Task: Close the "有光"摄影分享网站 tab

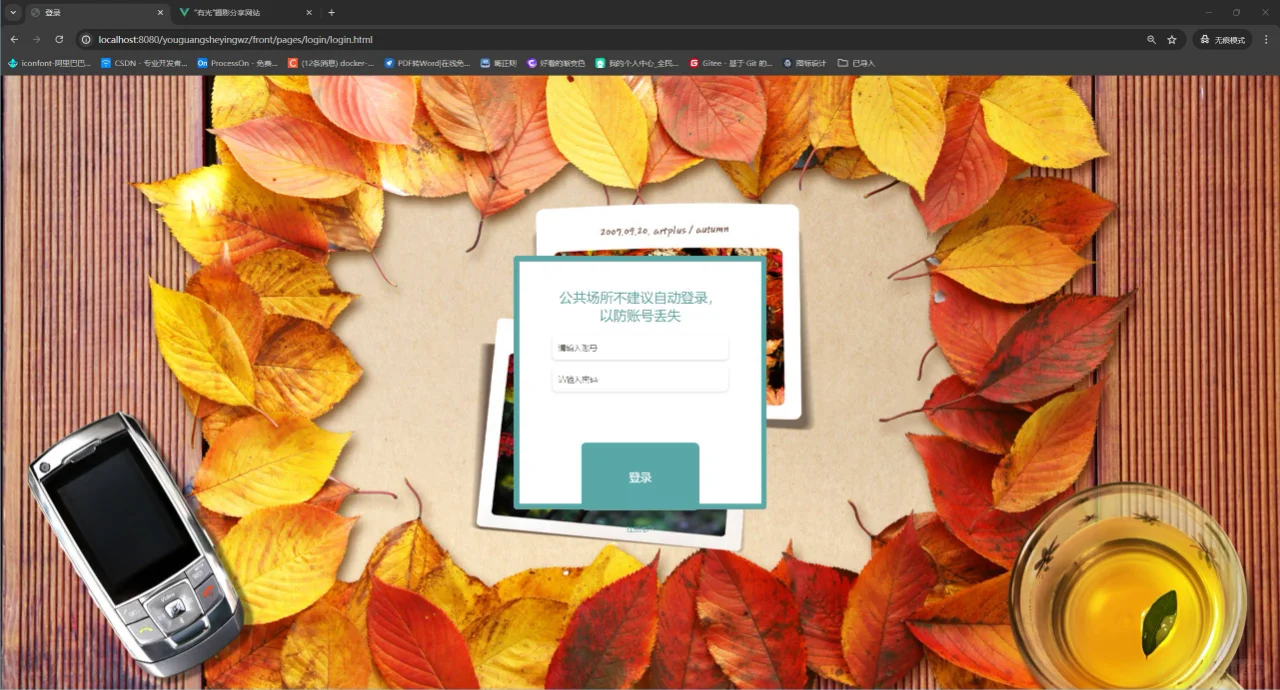Action: [x=309, y=13]
